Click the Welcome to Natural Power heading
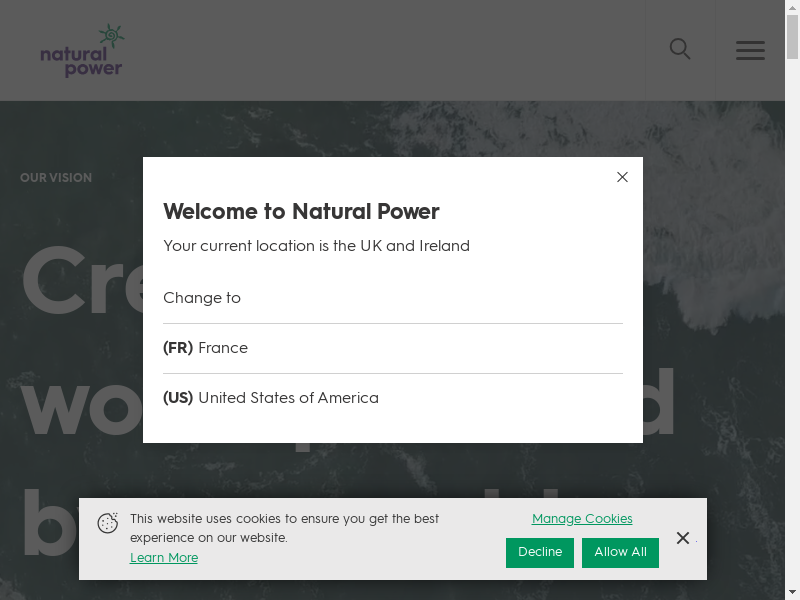800x600 pixels. pyautogui.click(x=301, y=211)
